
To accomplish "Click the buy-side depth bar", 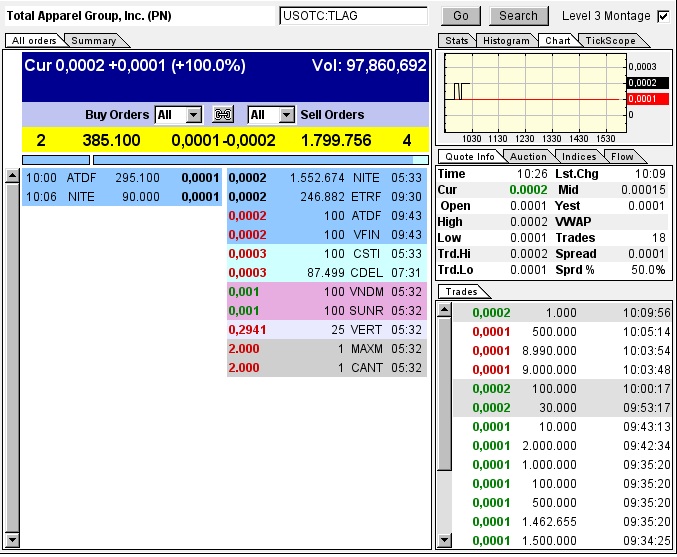I will pyautogui.click(x=56, y=160).
